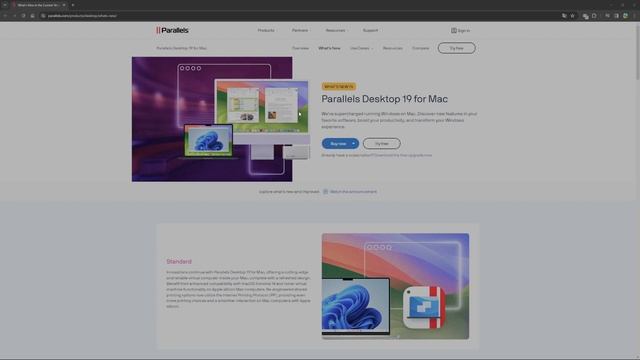Open the Compare sub-navigation item

tap(420, 48)
